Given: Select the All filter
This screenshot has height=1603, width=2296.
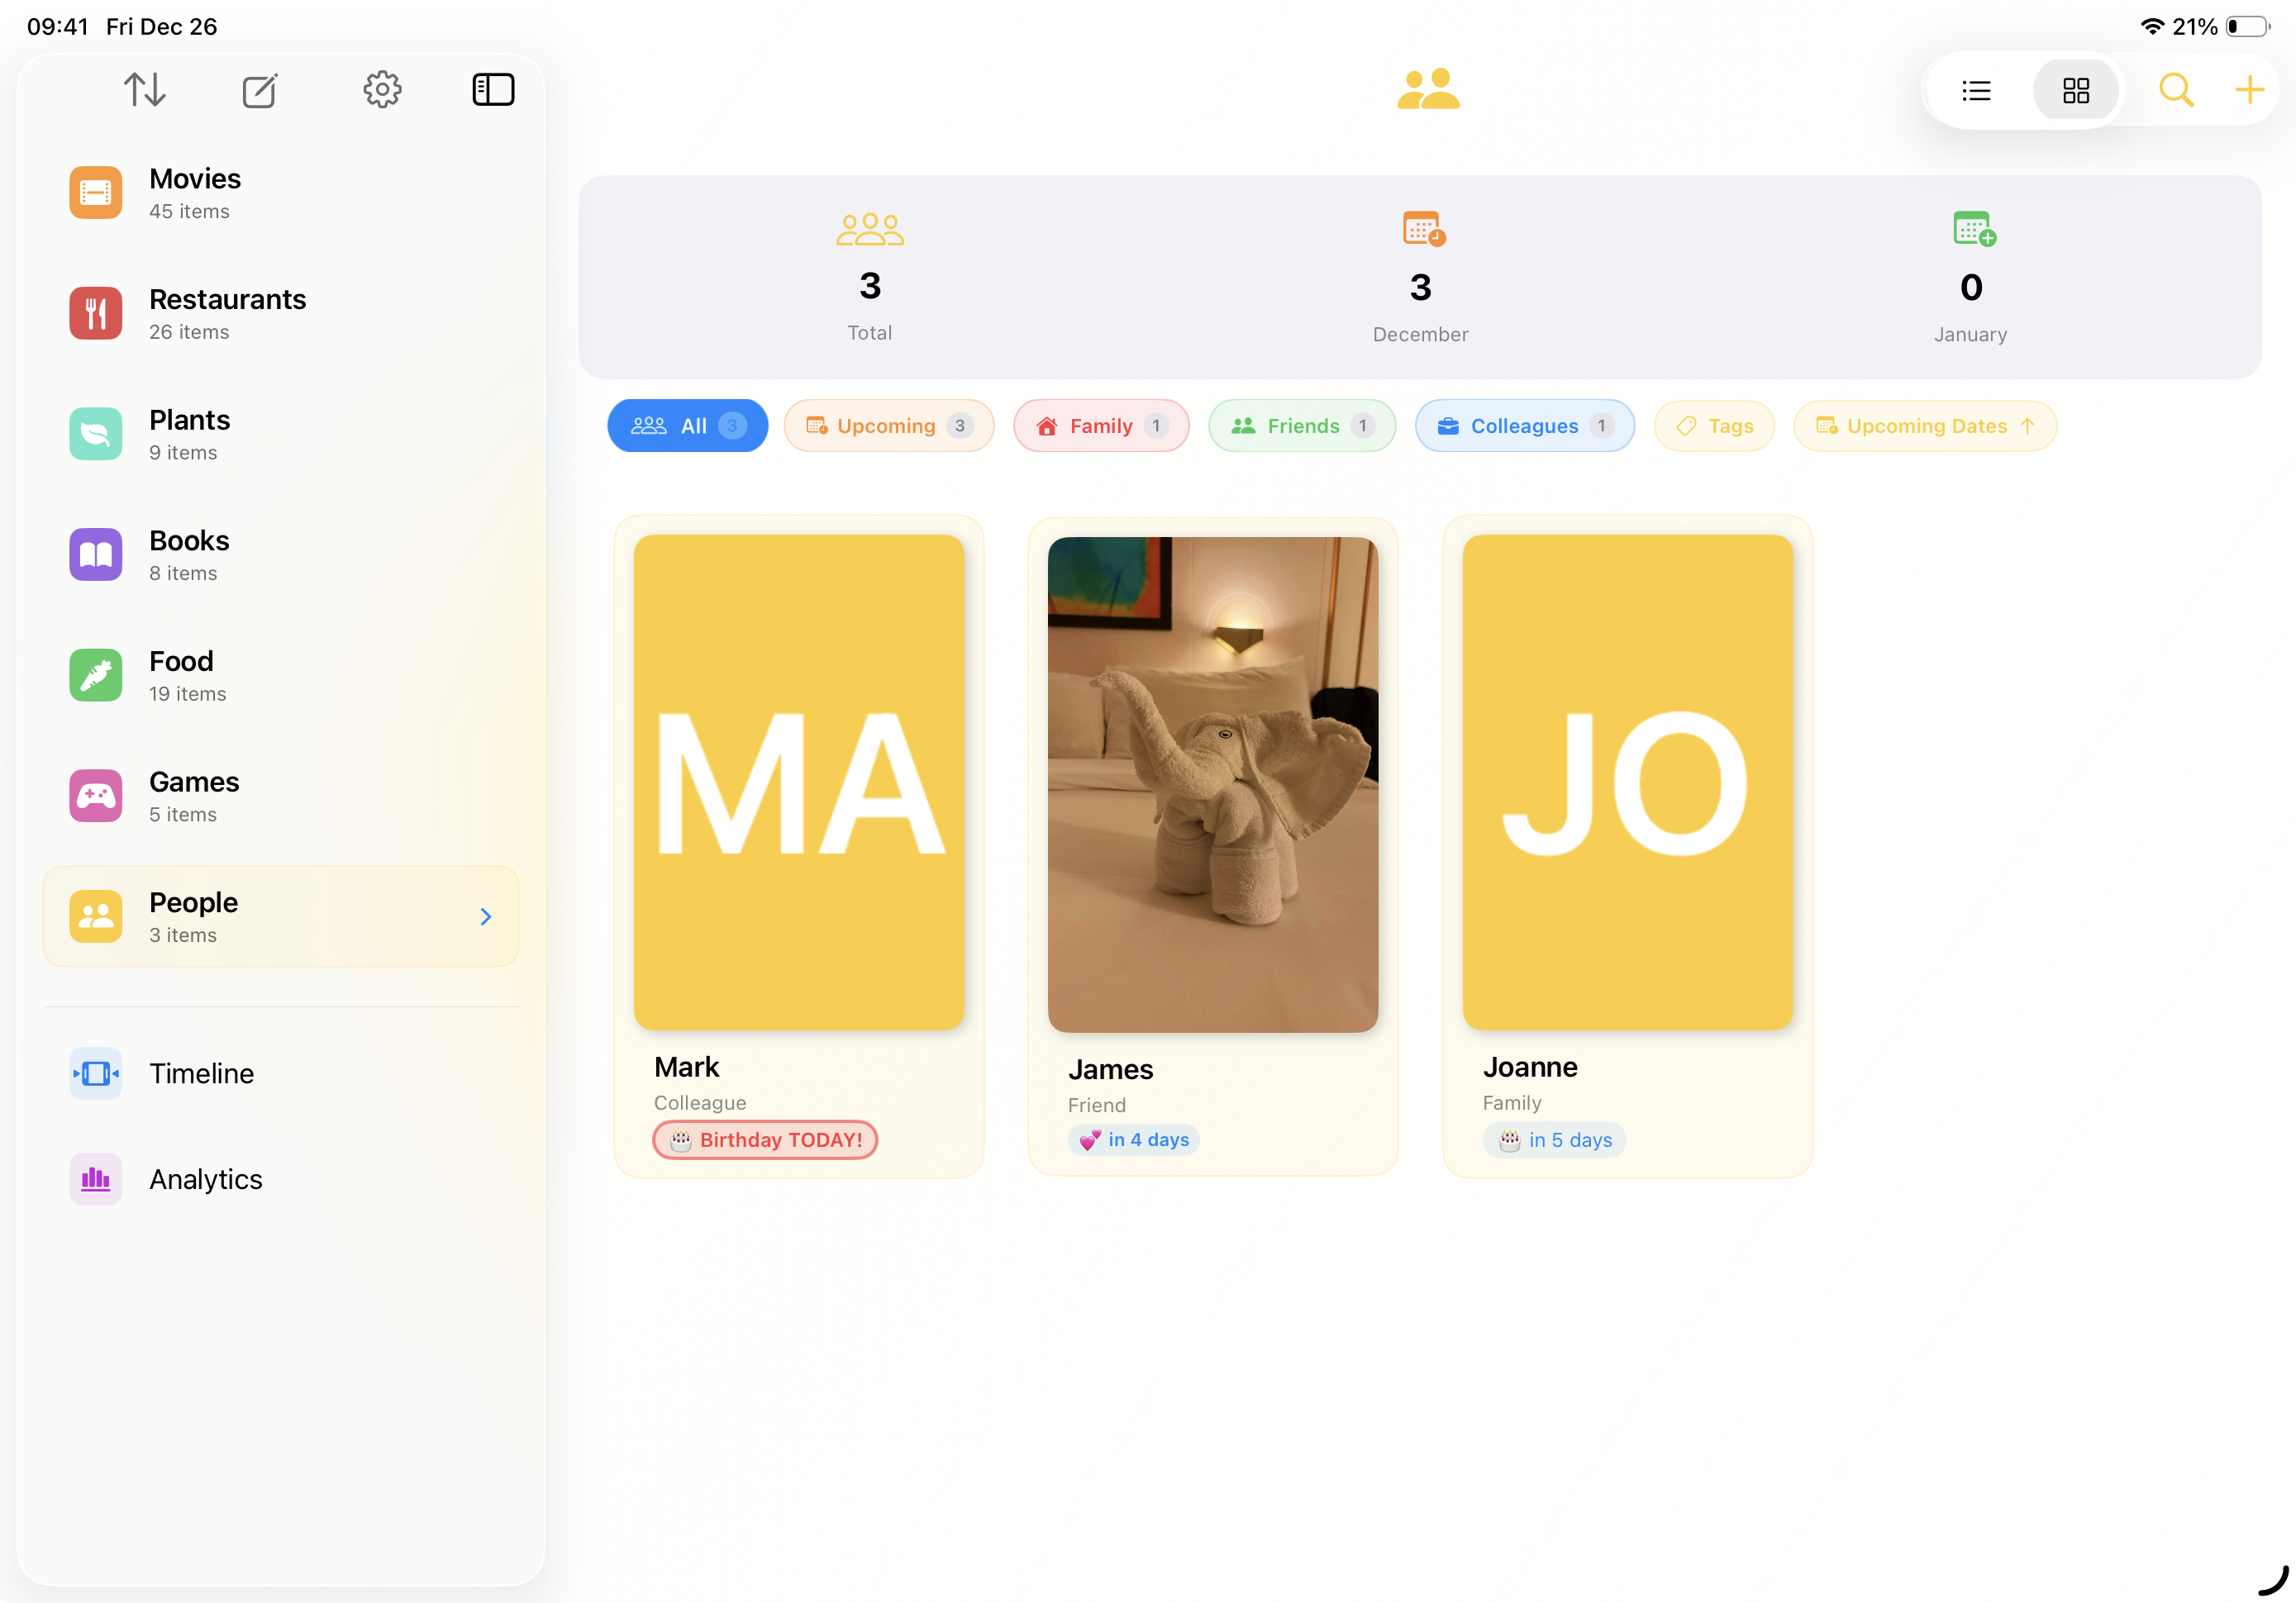Looking at the screenshot, I should (x=687, y=425).
